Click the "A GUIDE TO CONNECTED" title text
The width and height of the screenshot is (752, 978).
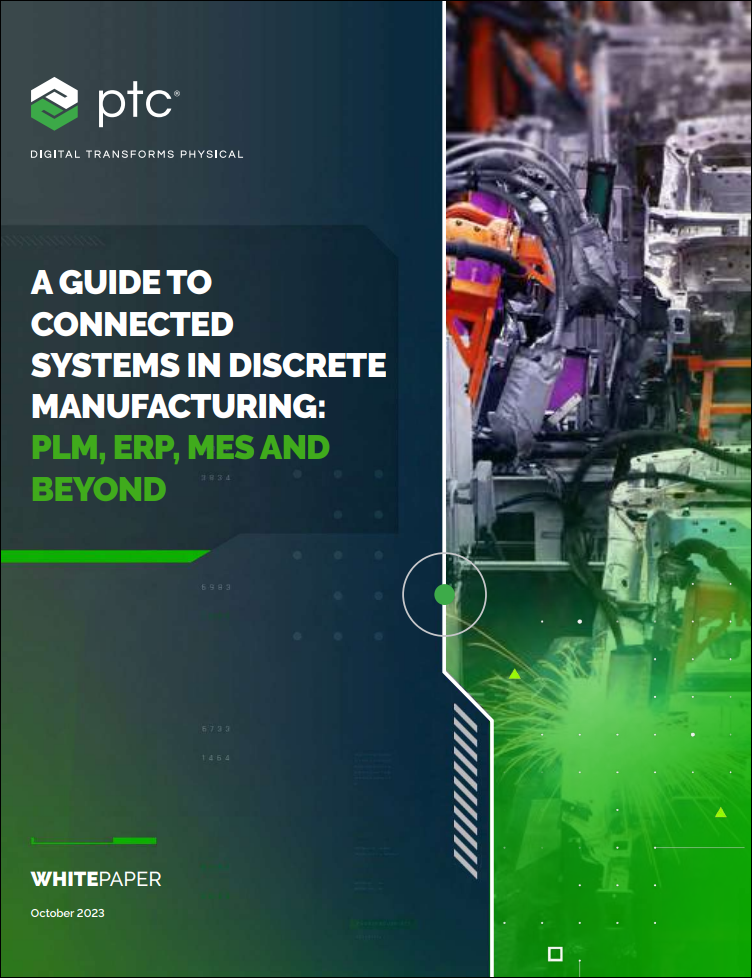[132, 304]
